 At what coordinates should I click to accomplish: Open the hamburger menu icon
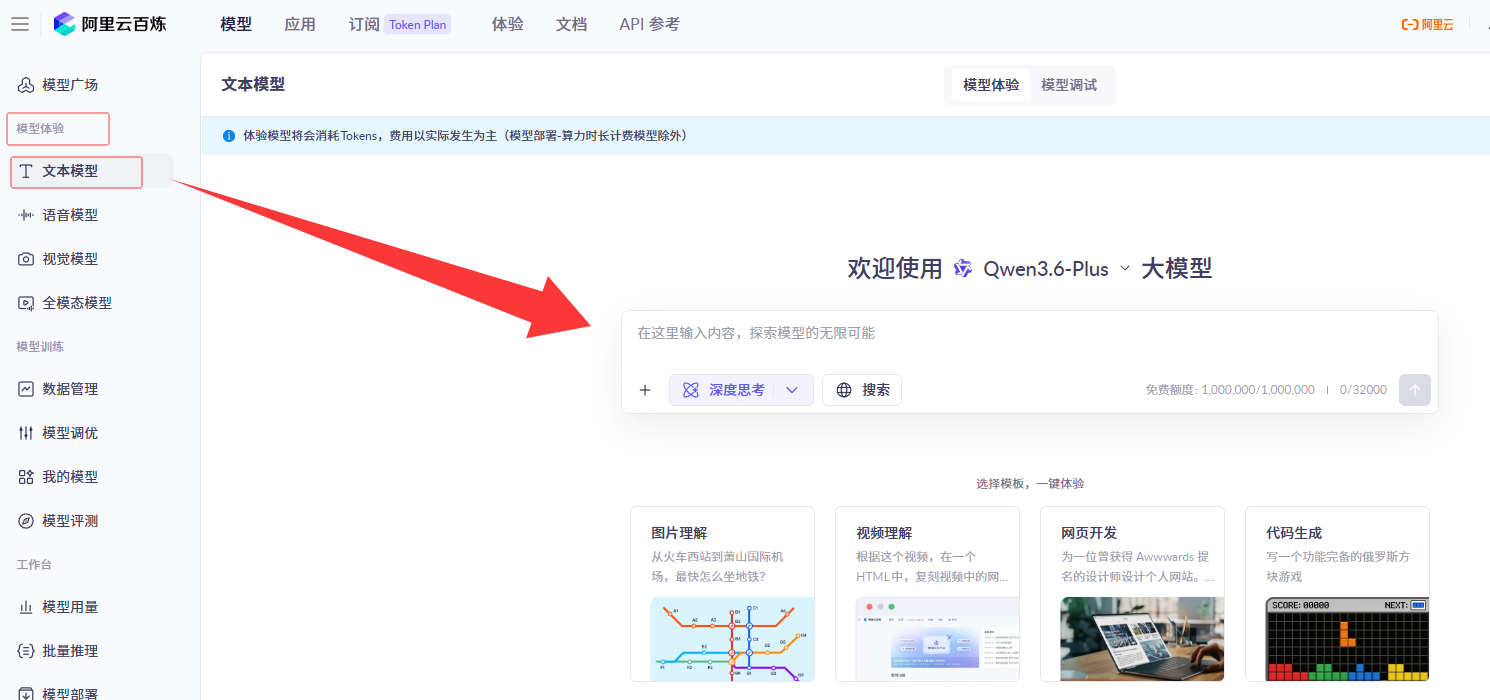click(20, 24)
